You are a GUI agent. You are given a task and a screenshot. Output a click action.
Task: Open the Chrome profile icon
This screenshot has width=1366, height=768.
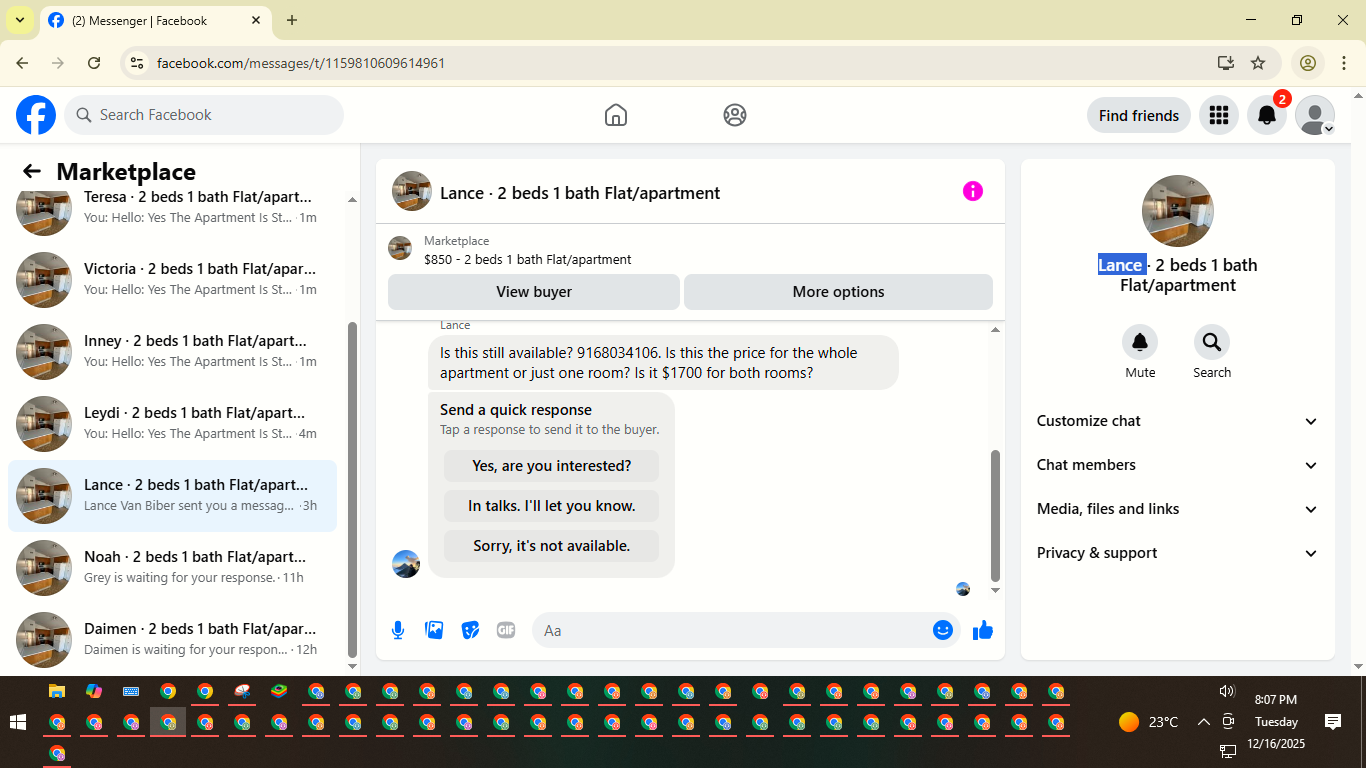[1308, 63]
